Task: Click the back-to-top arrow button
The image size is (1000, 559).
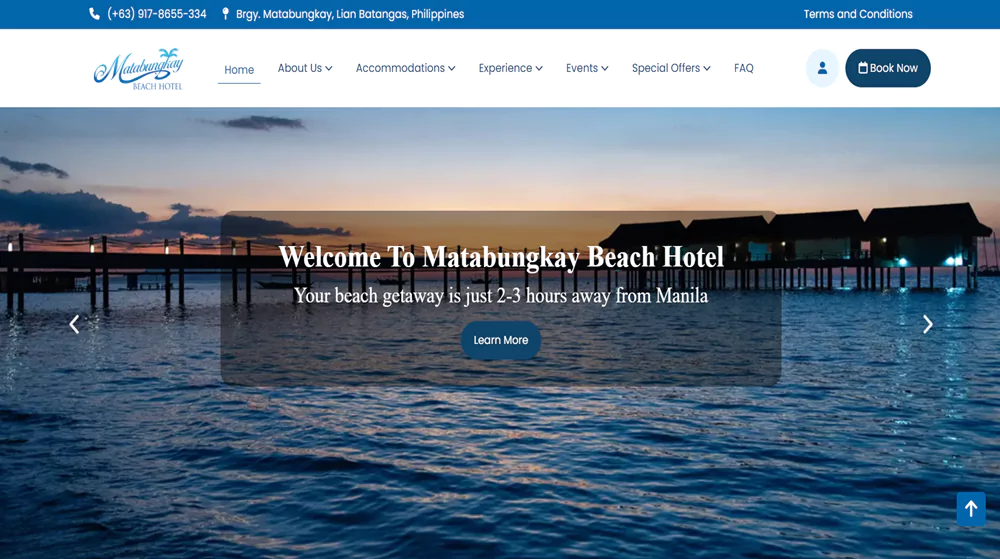Action: click(x=971, y=509)
